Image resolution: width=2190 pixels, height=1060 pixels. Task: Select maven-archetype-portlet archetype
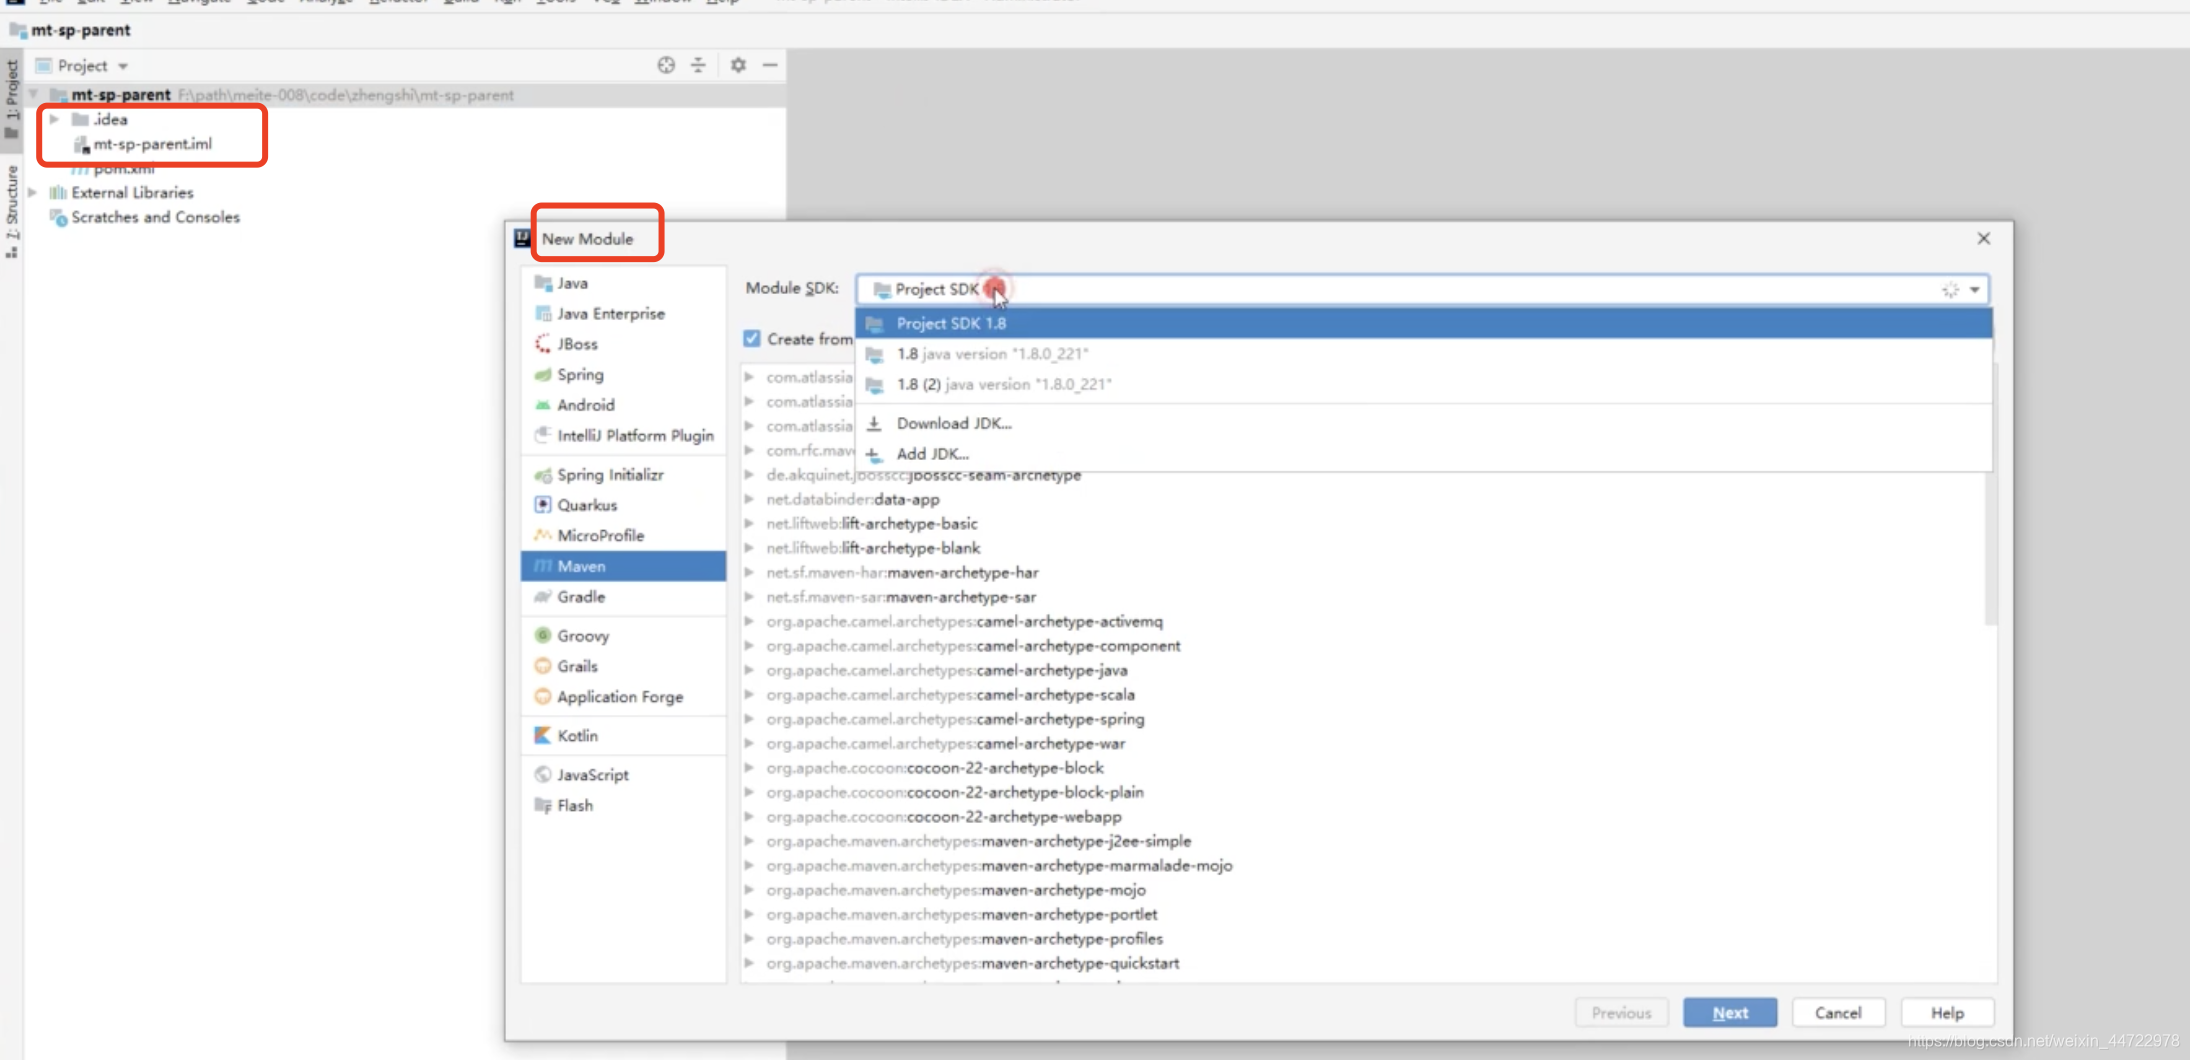coord(962,915)
